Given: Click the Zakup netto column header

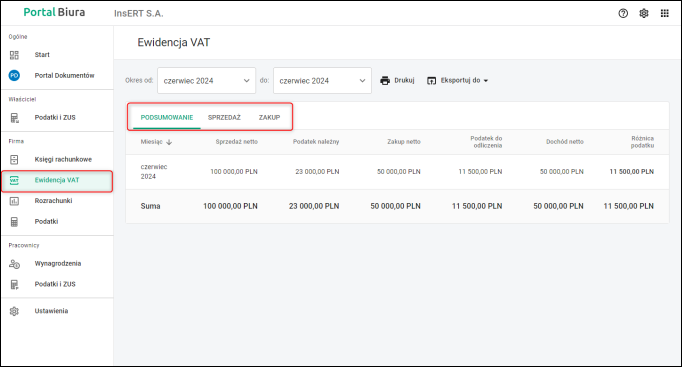Looking at the screenshot, I should click(404, 142).
